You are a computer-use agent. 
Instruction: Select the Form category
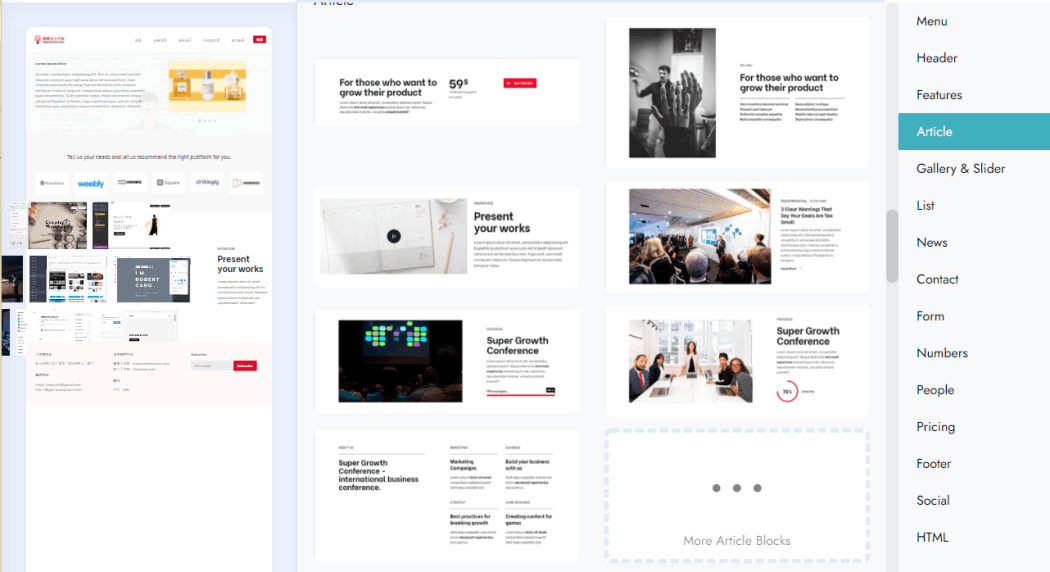(930, 316)
